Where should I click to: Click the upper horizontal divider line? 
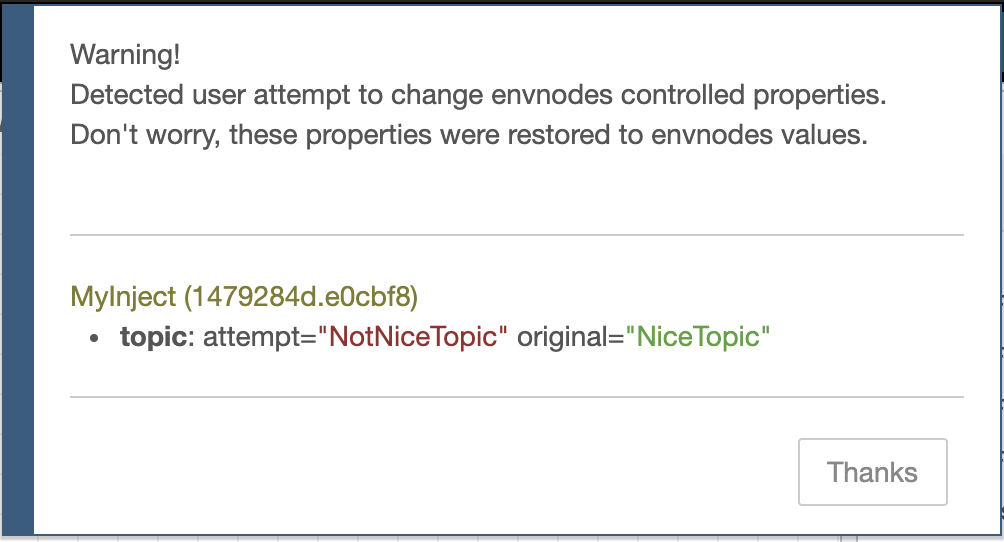click(517, 235)
